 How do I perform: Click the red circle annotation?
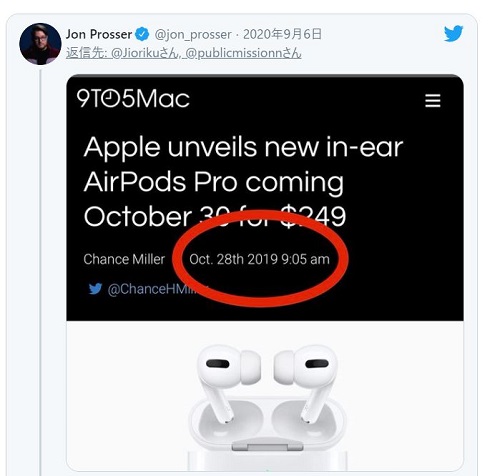point(261,258)
